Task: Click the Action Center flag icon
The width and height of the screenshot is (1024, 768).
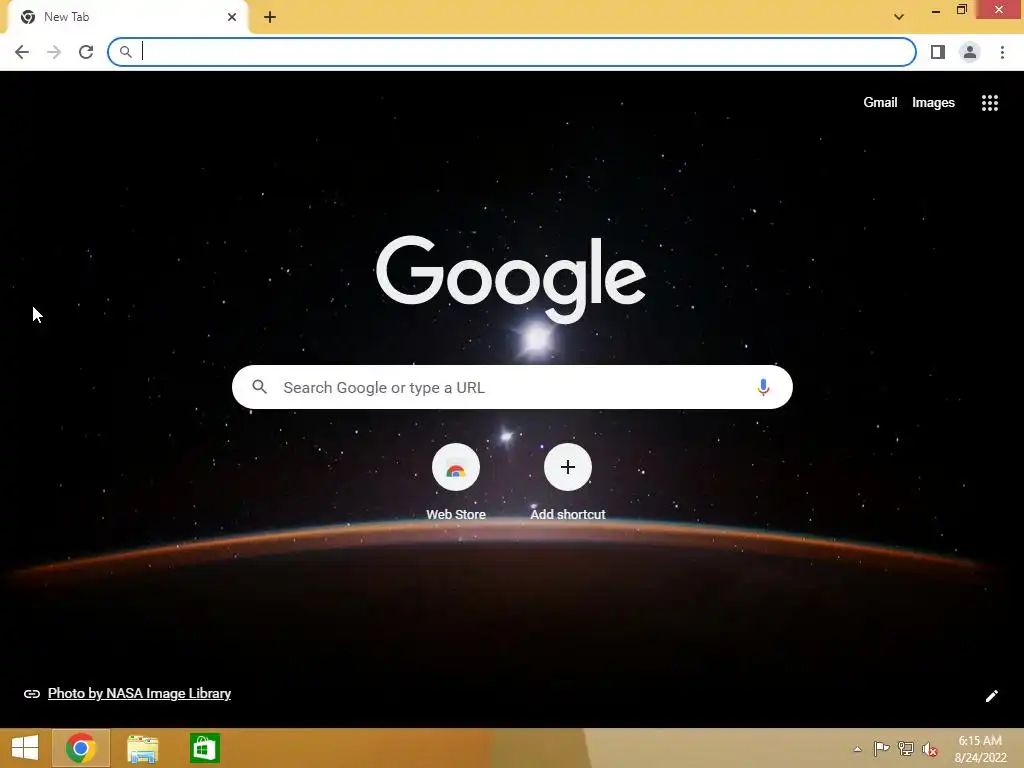Action: point(882,748)
